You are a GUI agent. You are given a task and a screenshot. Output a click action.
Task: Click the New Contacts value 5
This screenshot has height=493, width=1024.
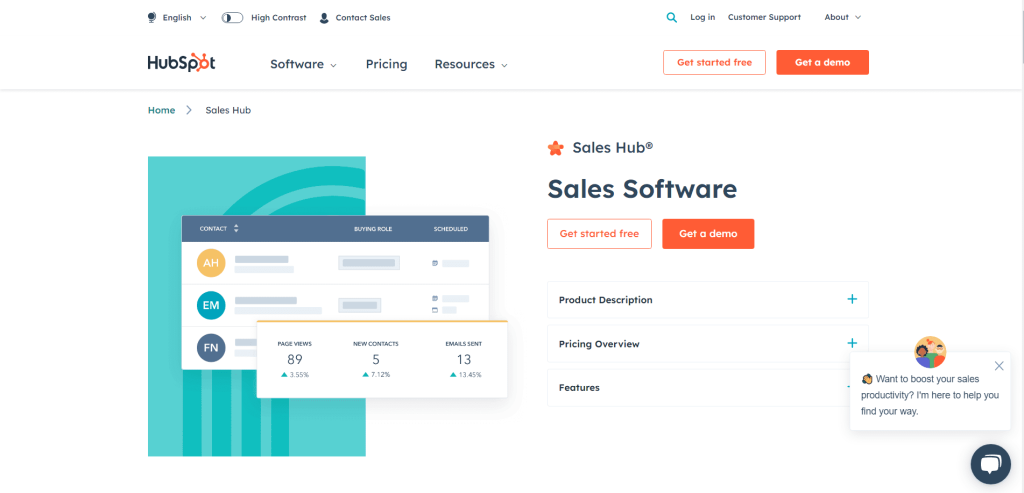376,359
